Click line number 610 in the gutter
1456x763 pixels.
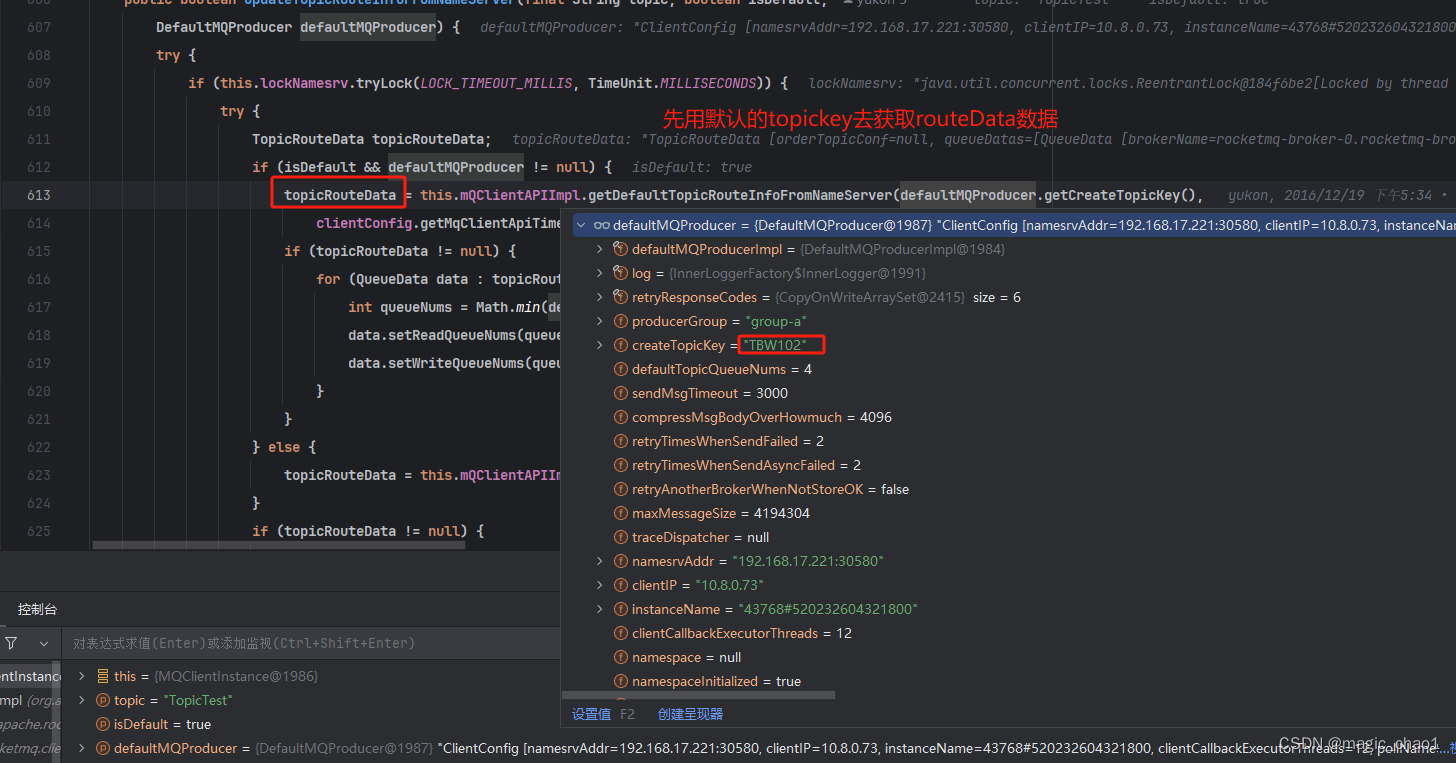coord(39,111)
